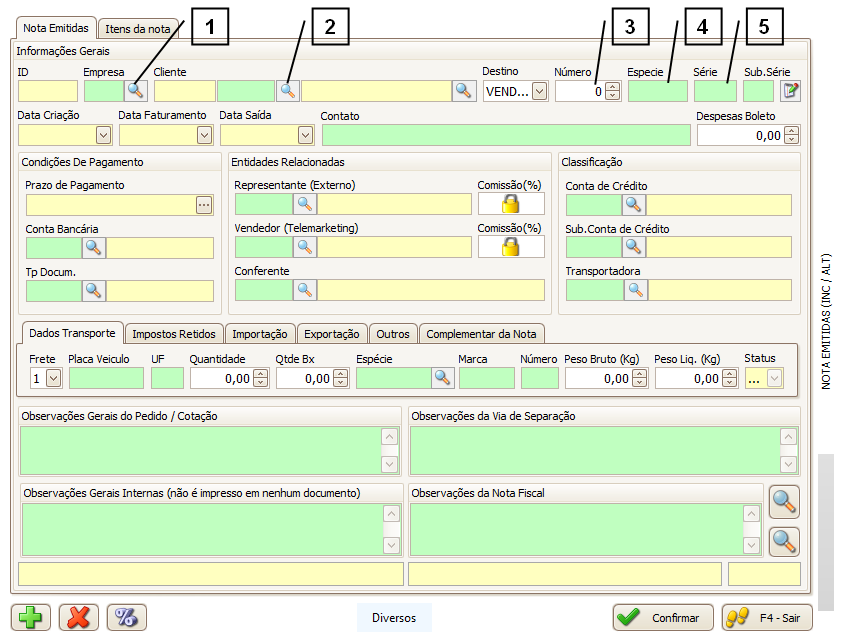Click the percent discount icon button
The image size is (841, 634).
coord(127,617)
